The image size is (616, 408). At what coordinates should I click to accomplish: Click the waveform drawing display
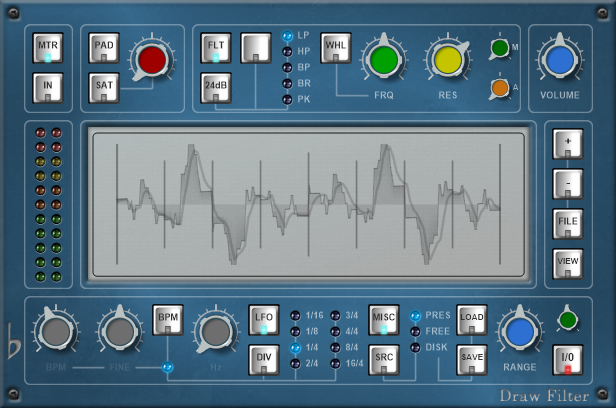click(308, 204)
